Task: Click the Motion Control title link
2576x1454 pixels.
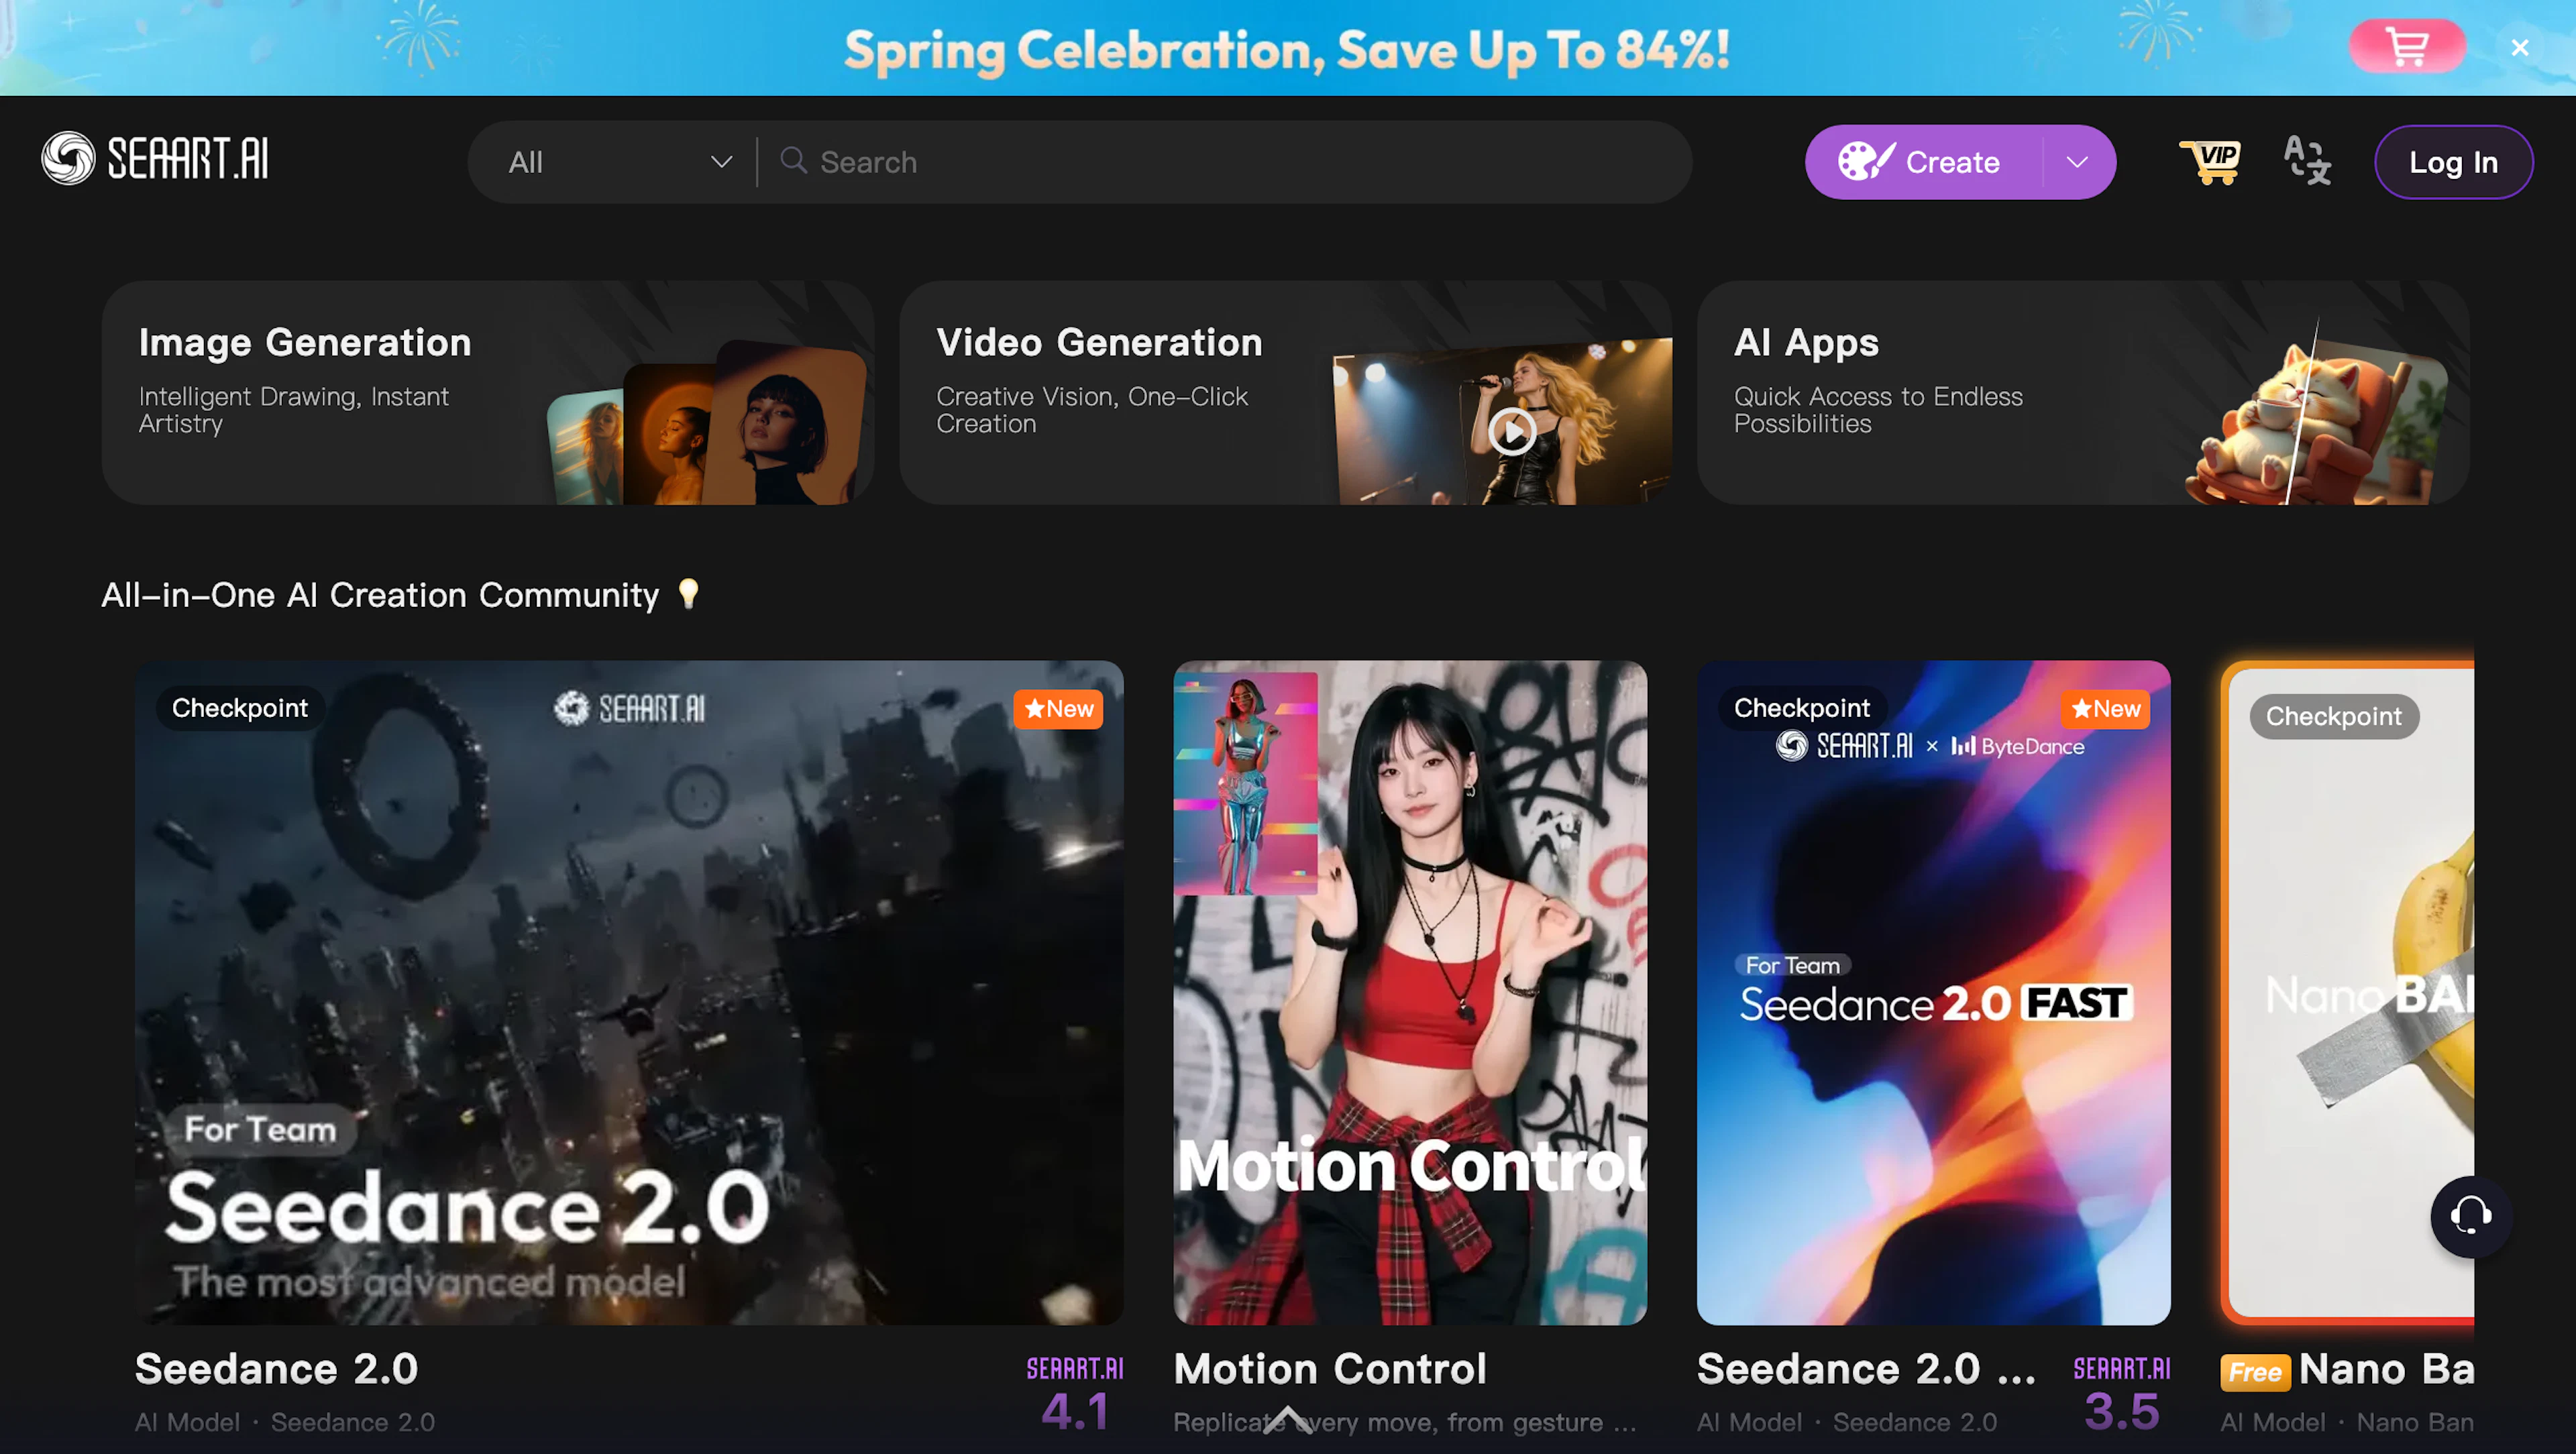Action: 1330,1369
